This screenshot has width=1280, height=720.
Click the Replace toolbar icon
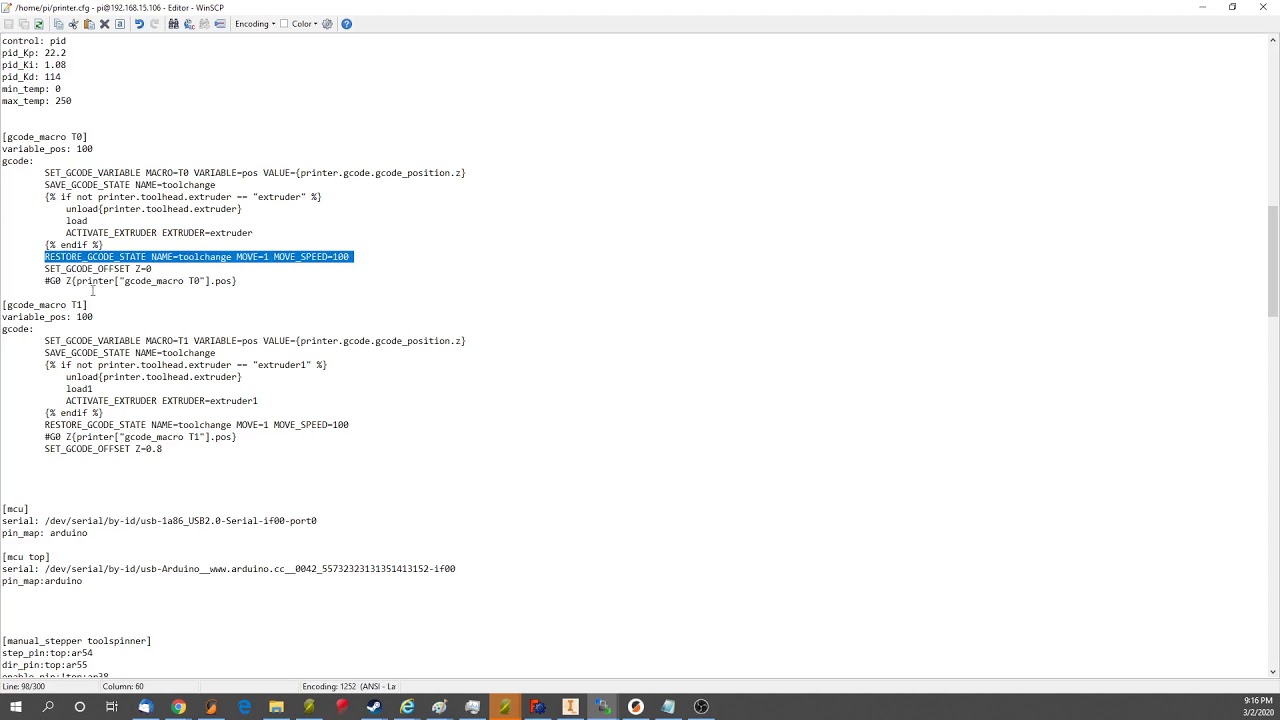click(189, 24)
